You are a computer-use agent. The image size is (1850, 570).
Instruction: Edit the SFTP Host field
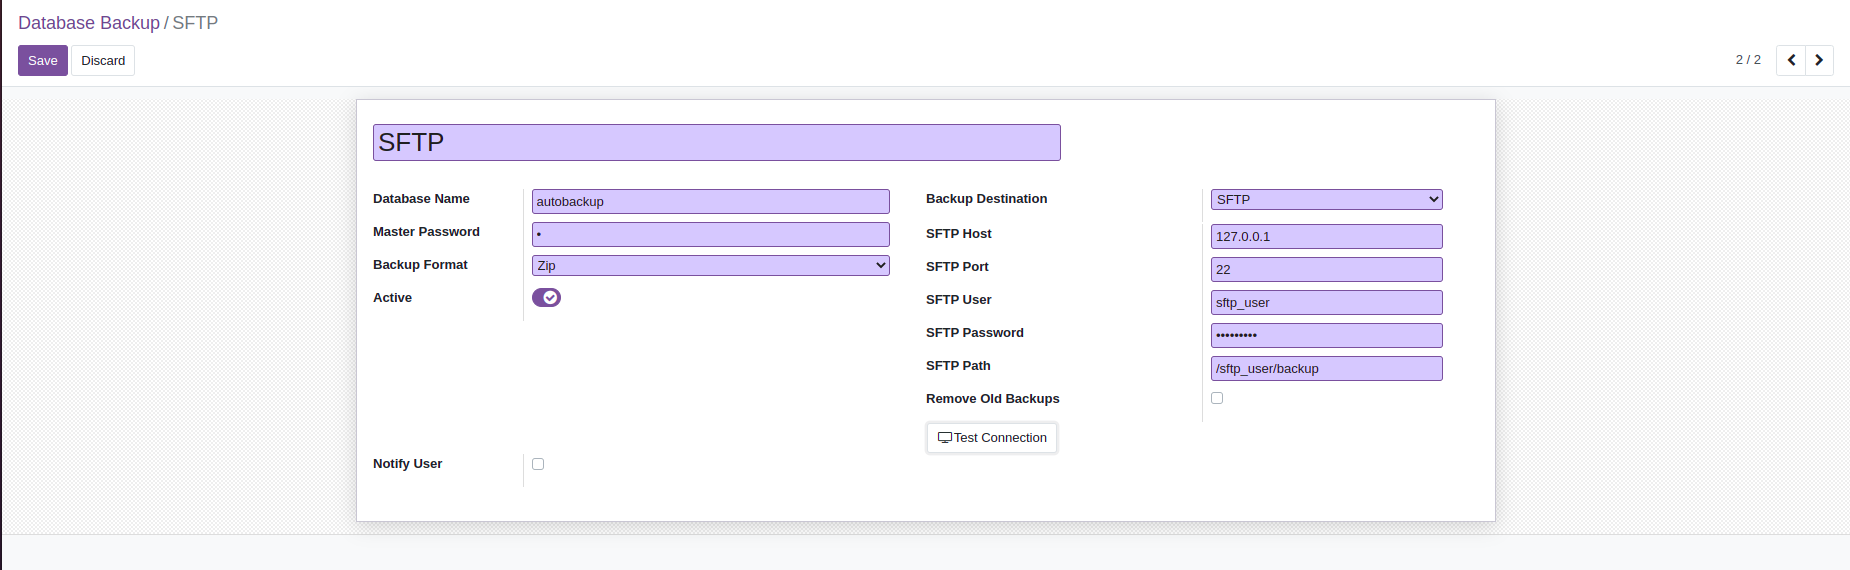1326,237
